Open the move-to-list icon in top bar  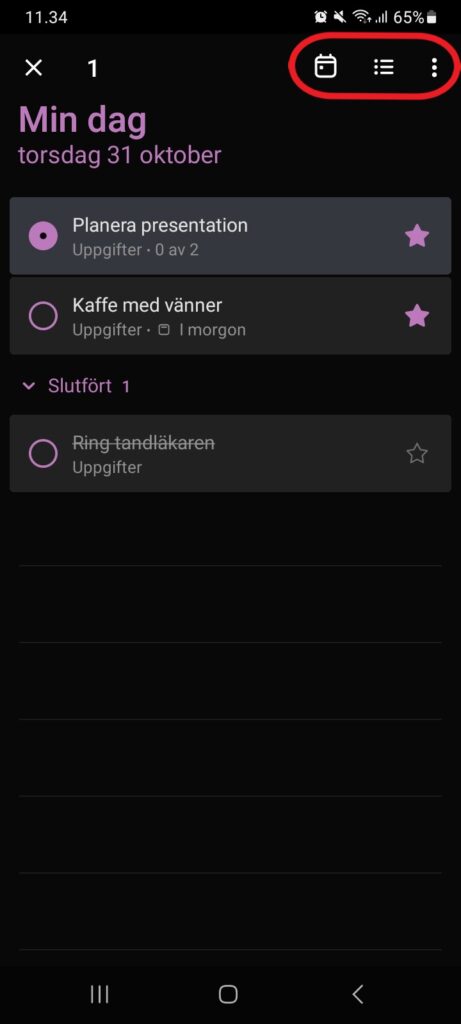(383, 67)
